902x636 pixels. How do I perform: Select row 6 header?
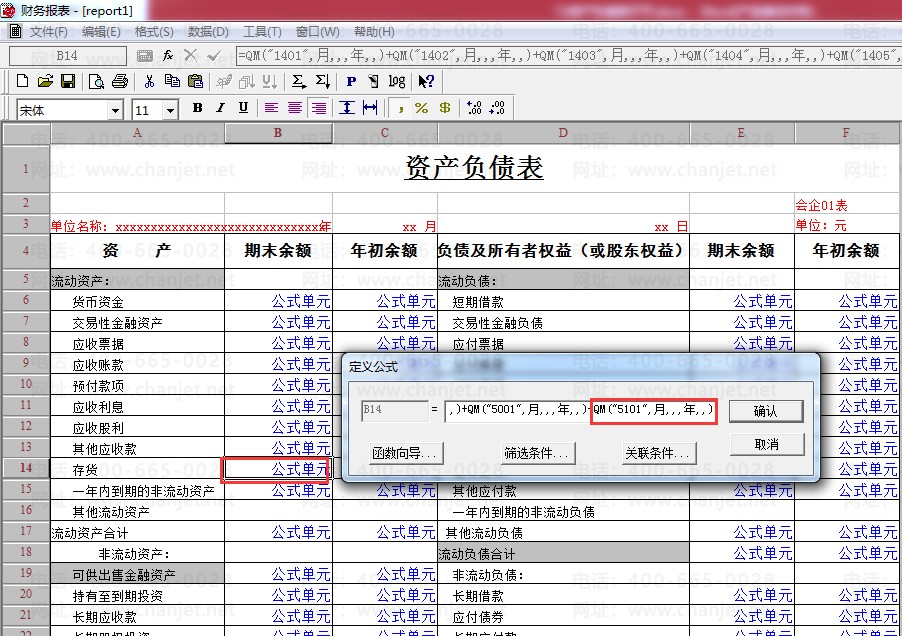click(26, 300)
